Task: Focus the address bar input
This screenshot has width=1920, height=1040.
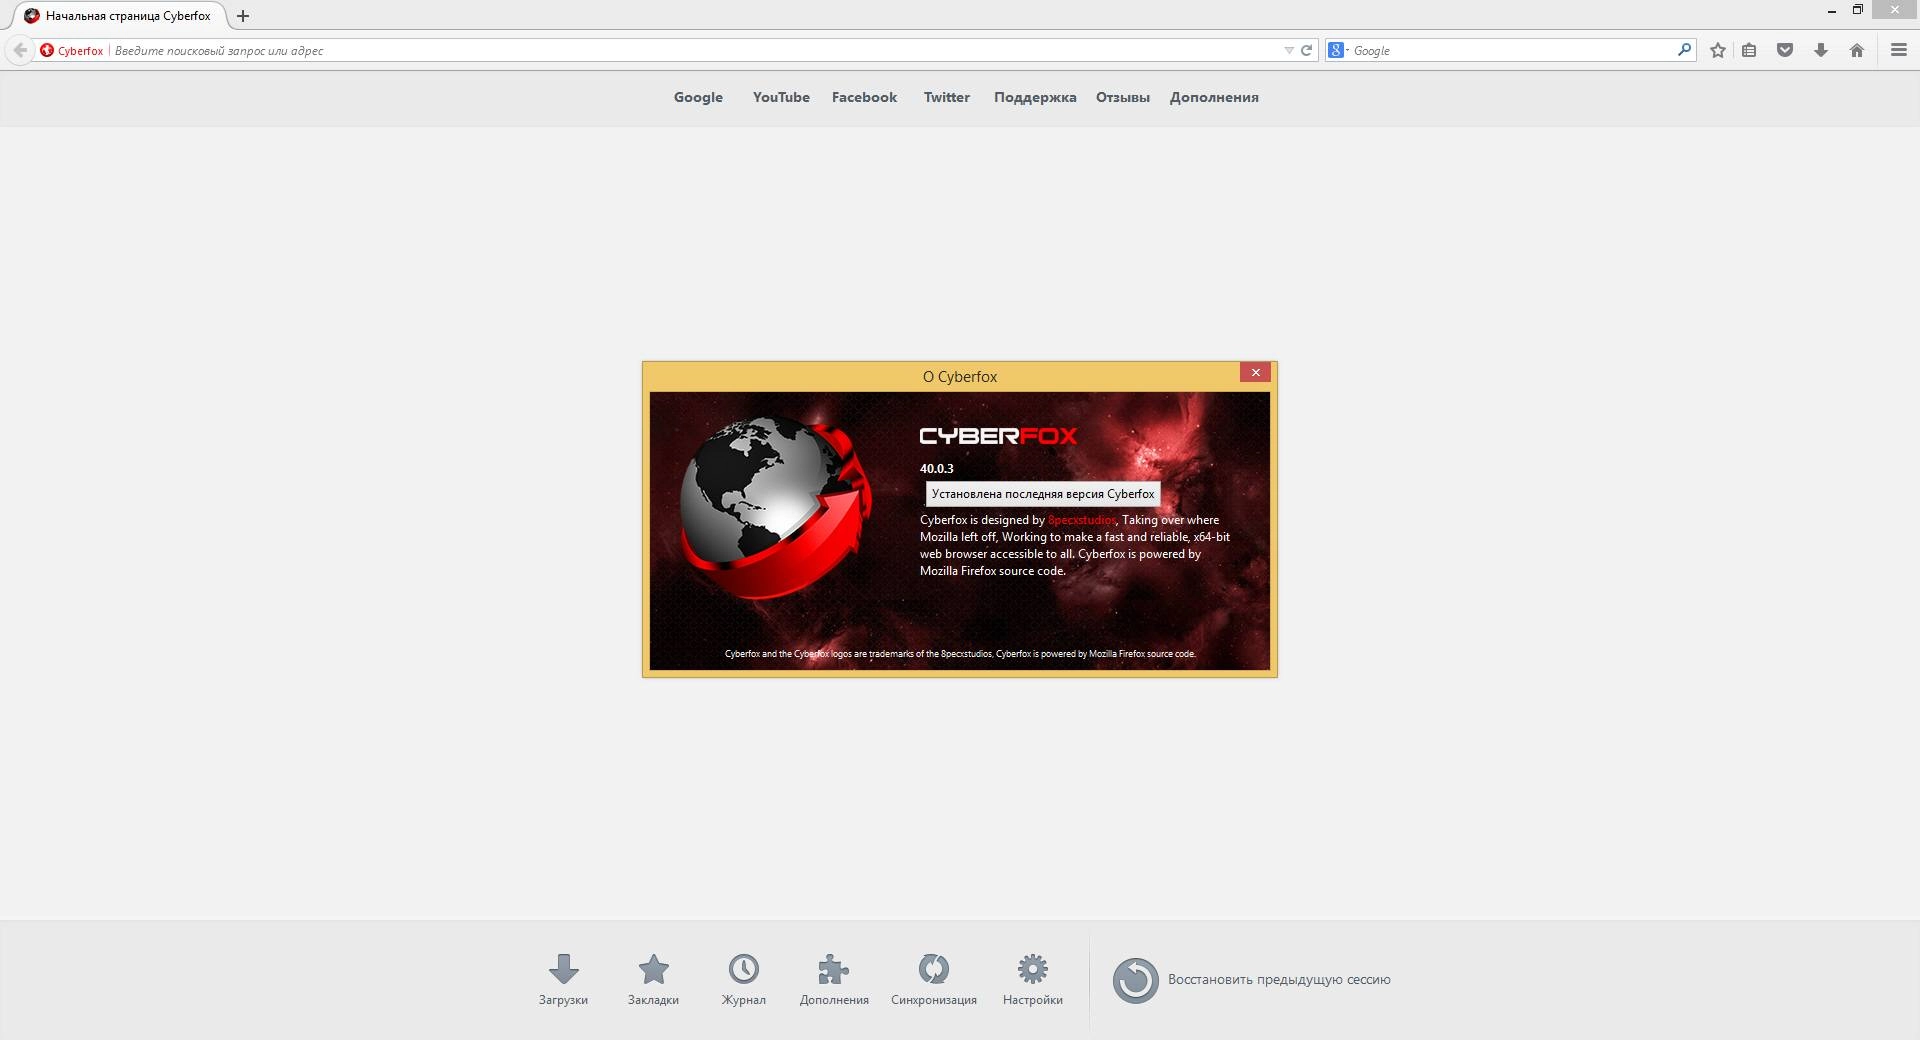Action: [x=695, y=50]
